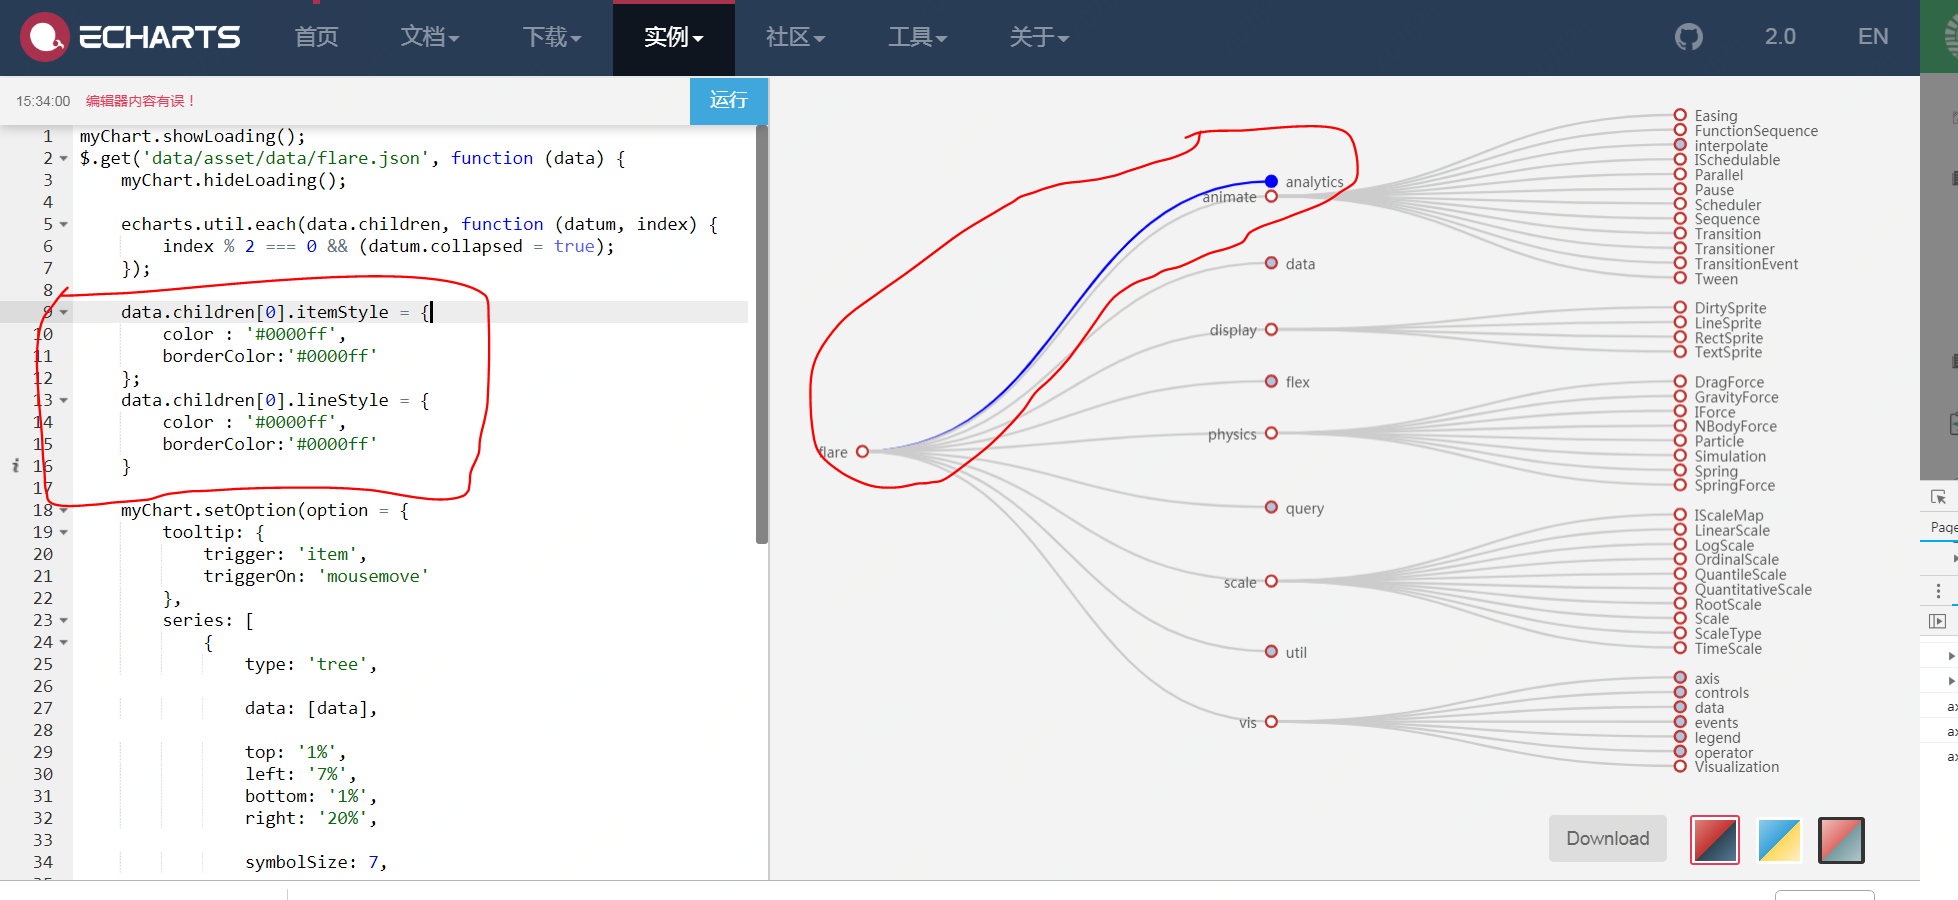Open the GitHub repository icon

click(1688, 36)
